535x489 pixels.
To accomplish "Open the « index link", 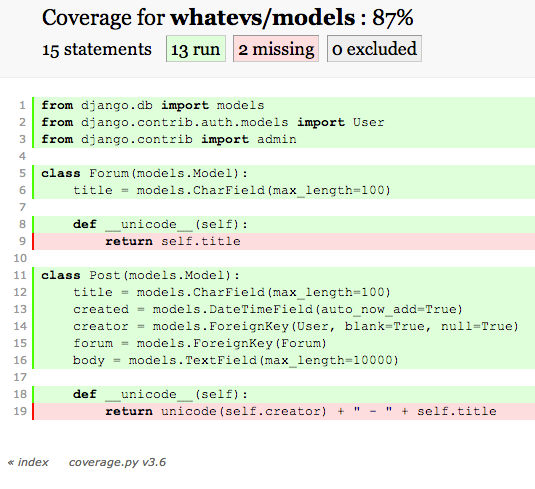I will [x=28, y=462].
